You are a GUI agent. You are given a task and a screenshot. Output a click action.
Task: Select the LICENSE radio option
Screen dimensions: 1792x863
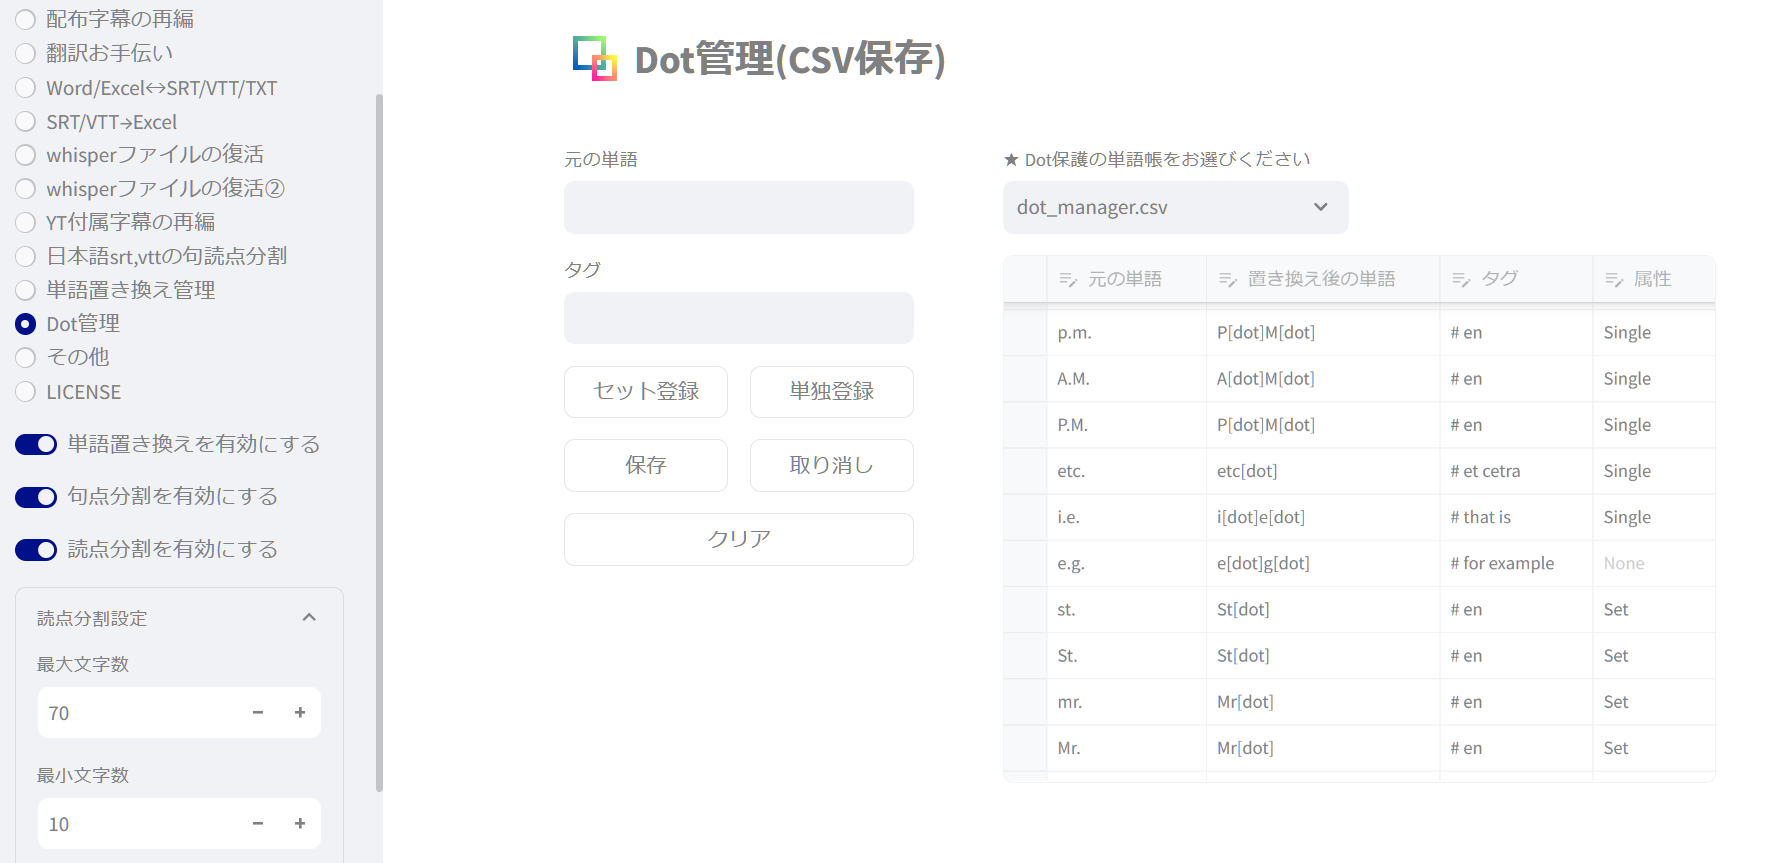pyautogui.click(x=26, y=392)
